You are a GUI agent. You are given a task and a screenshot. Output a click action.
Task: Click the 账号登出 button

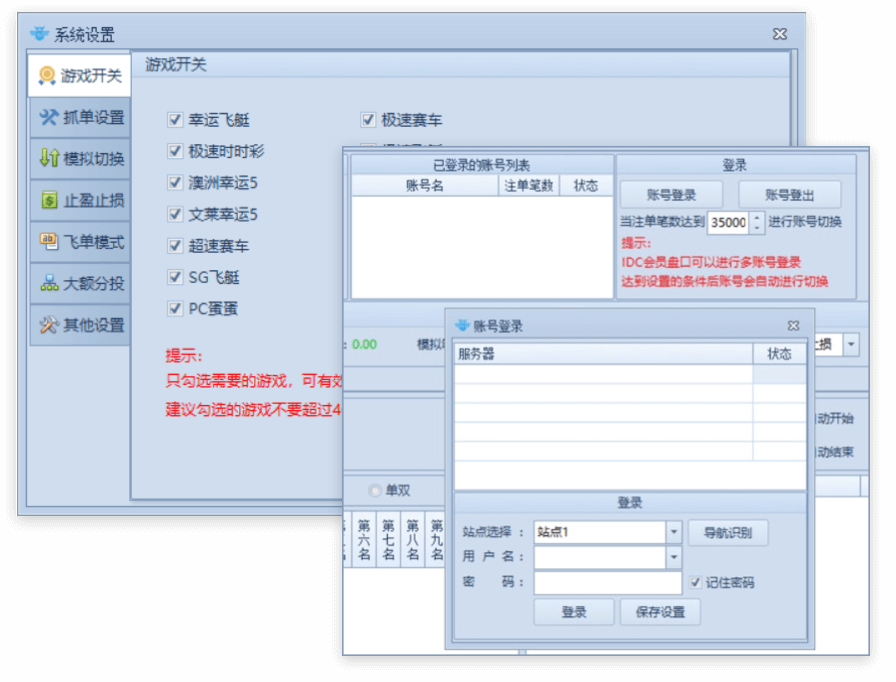coord(789,194)
